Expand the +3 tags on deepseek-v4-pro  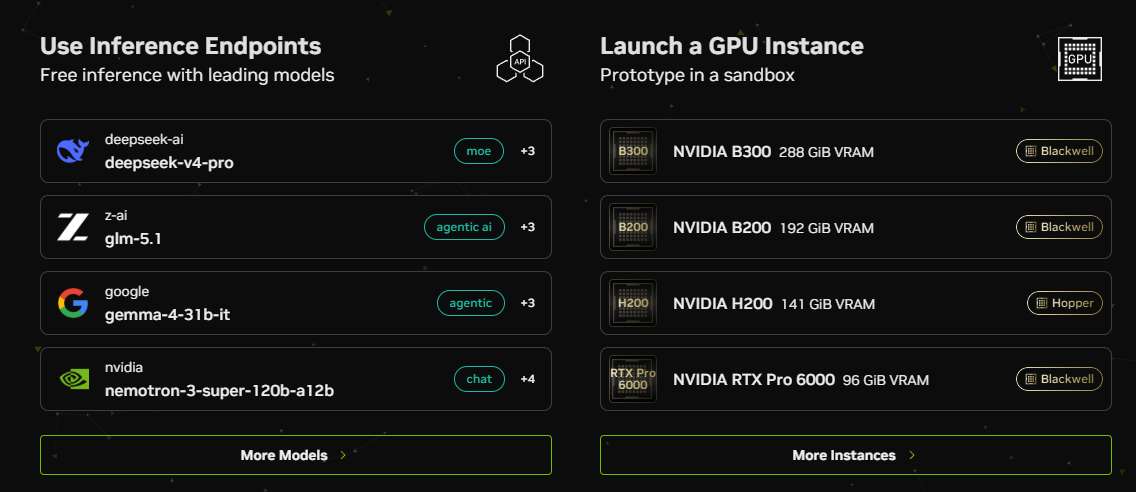click(x=528, y=151)
